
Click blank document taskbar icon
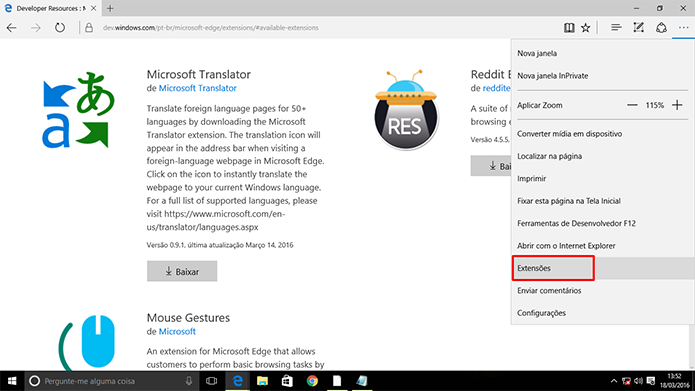point(337,381)
